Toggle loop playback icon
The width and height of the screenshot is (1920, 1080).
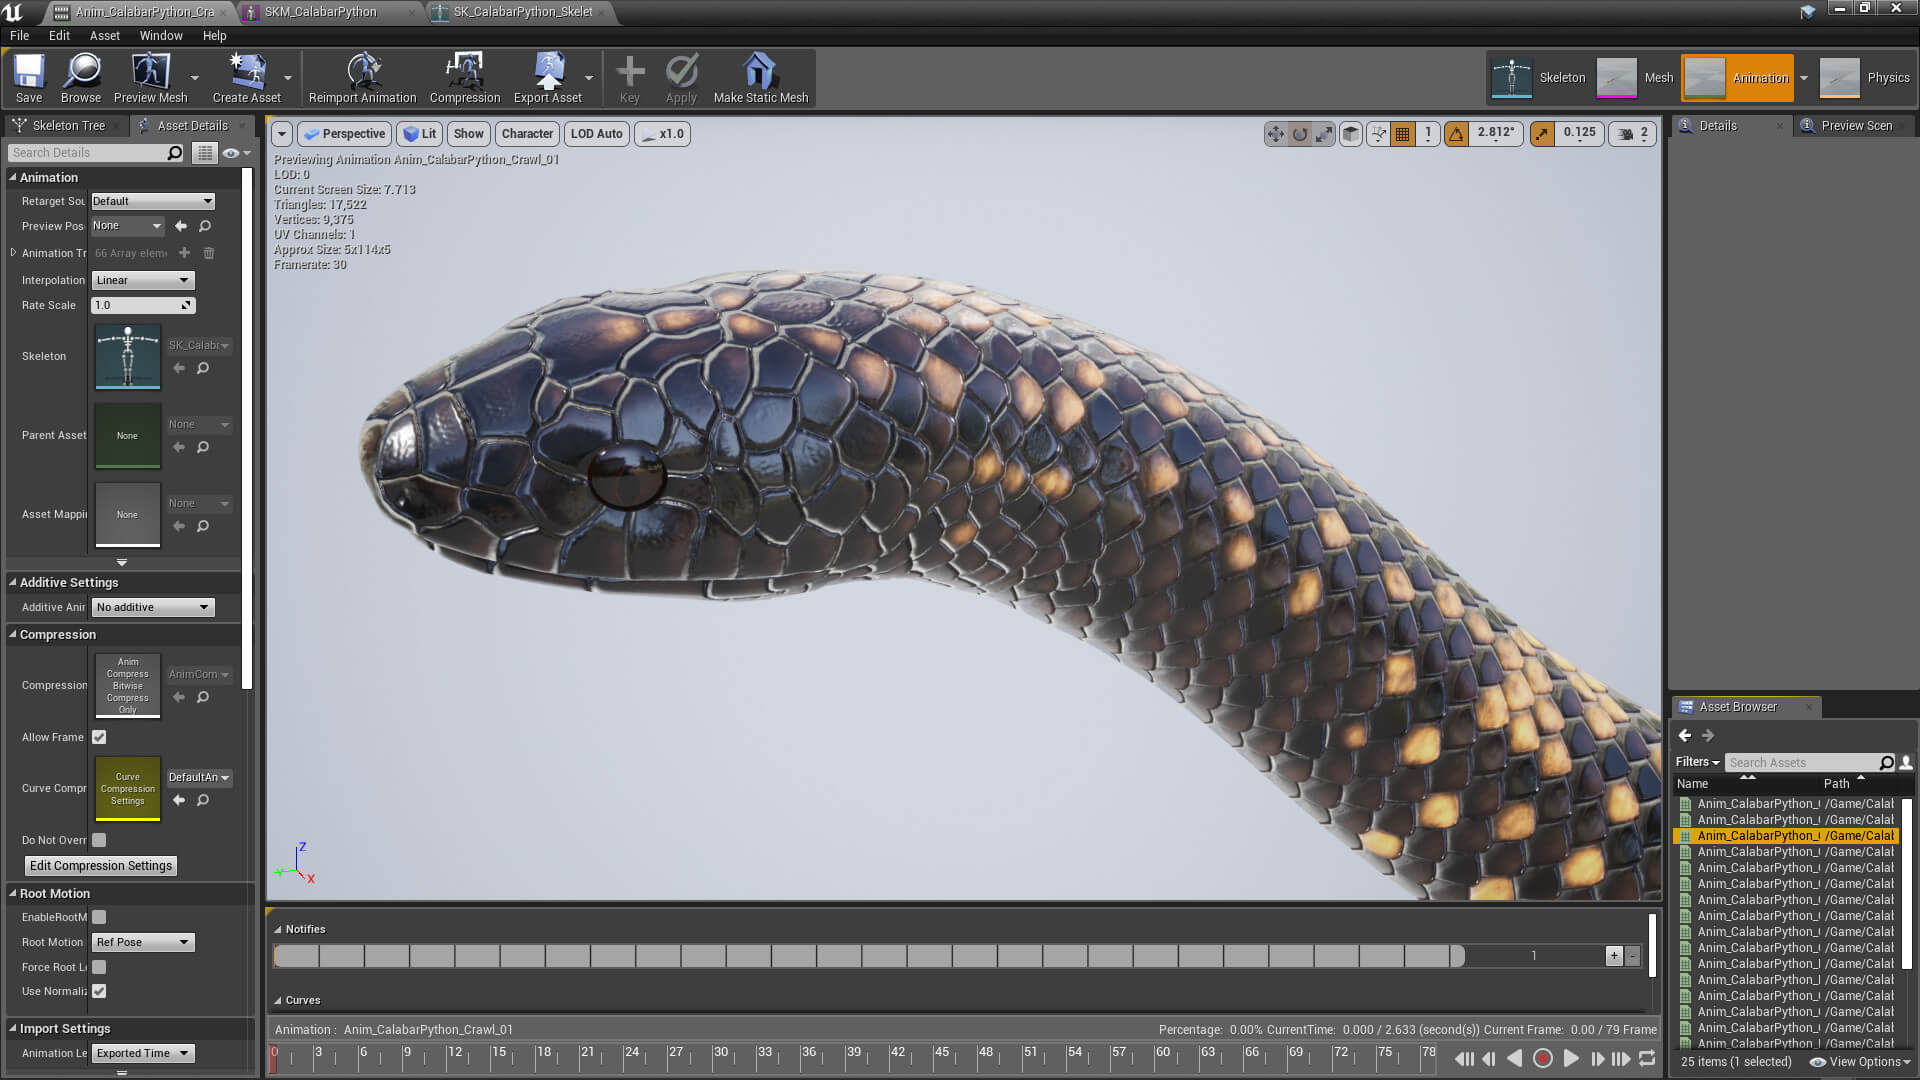[1647, 1058]
